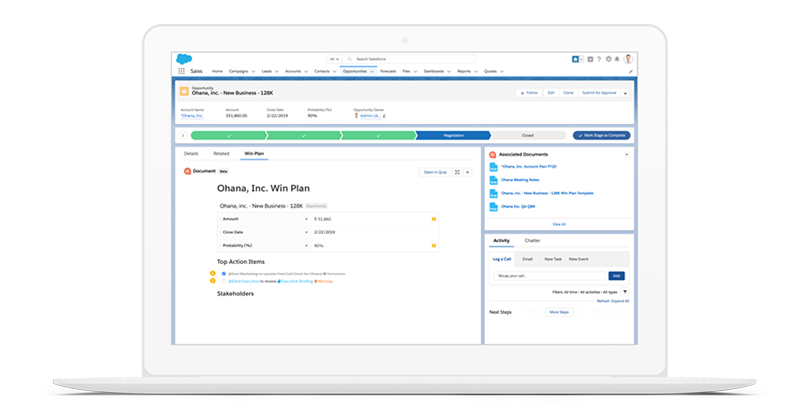Image resolution: width=800 pixels, height=417 pixels.
Task: Open the Forecasts nav tab
Action: point(388,71)
